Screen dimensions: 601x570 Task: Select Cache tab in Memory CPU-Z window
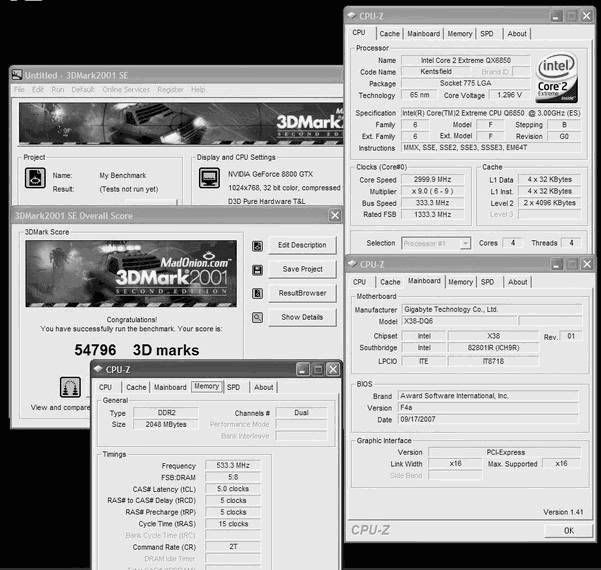pyautogui.click(x=136, y=388)
